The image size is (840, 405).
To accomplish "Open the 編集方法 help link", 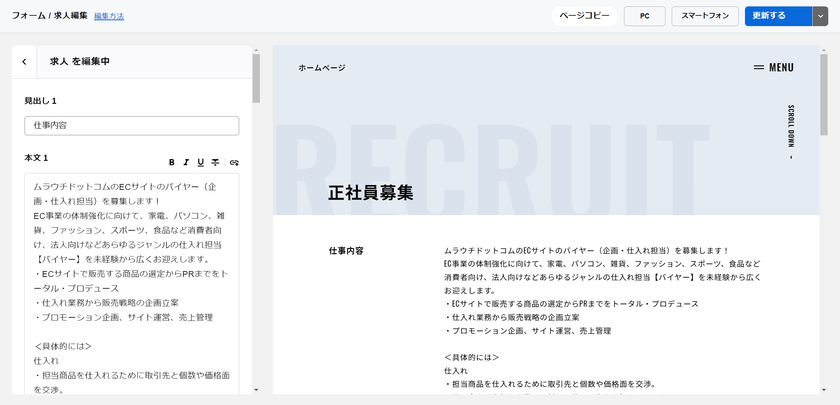I will coord(109,17).
